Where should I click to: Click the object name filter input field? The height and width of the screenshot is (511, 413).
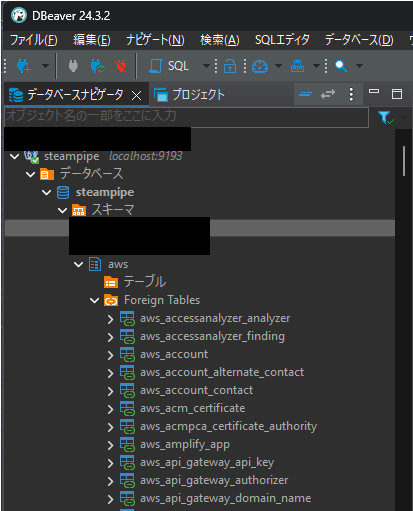(x=186, y=117)
